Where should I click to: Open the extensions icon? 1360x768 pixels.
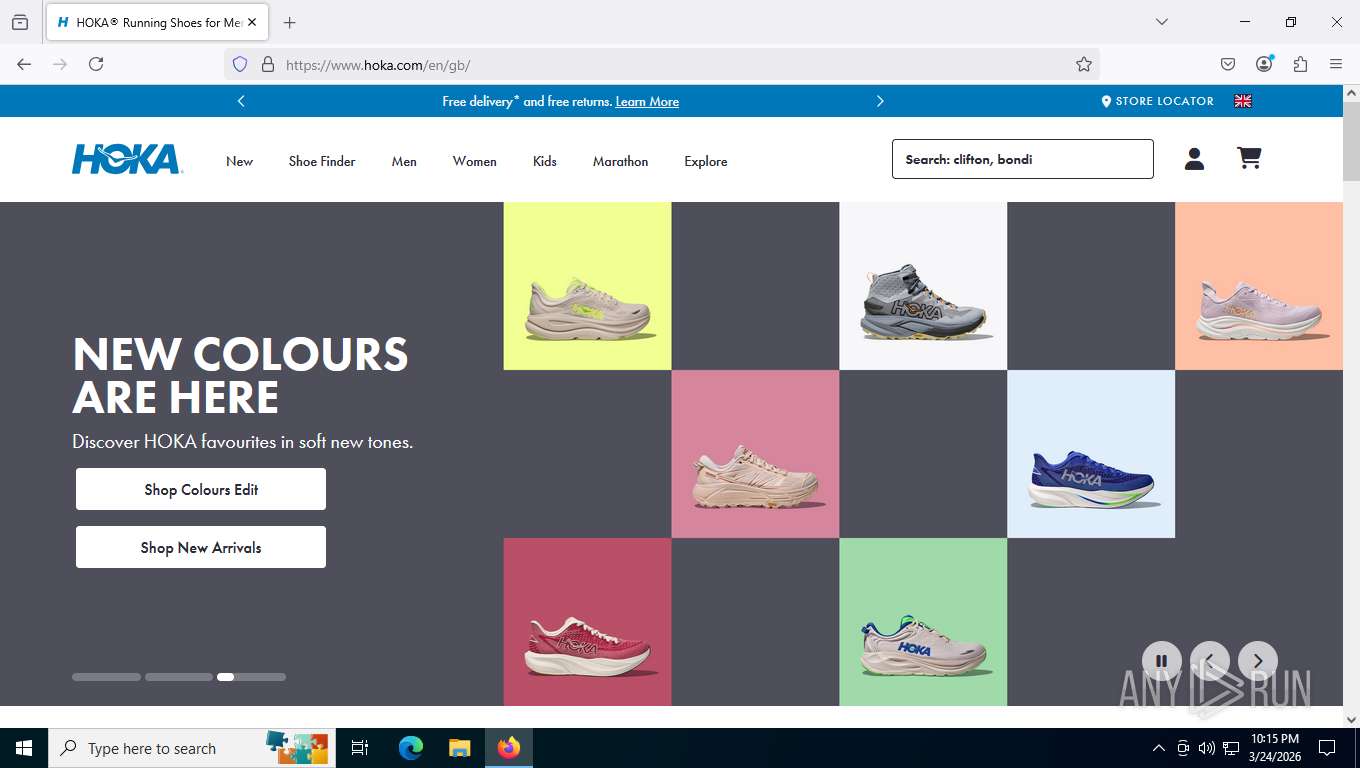(x=1300, y=64)
